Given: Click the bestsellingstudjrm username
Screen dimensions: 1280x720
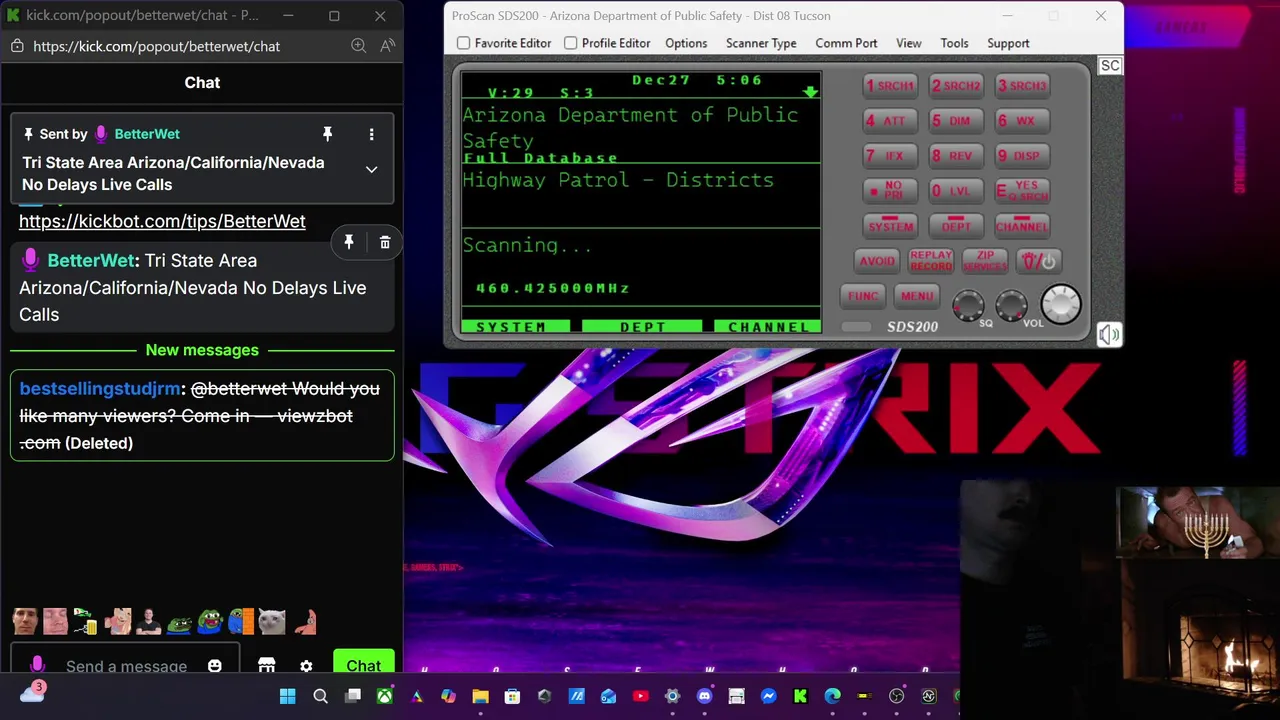Looking at the screenshot, I should tap(100, 389).
